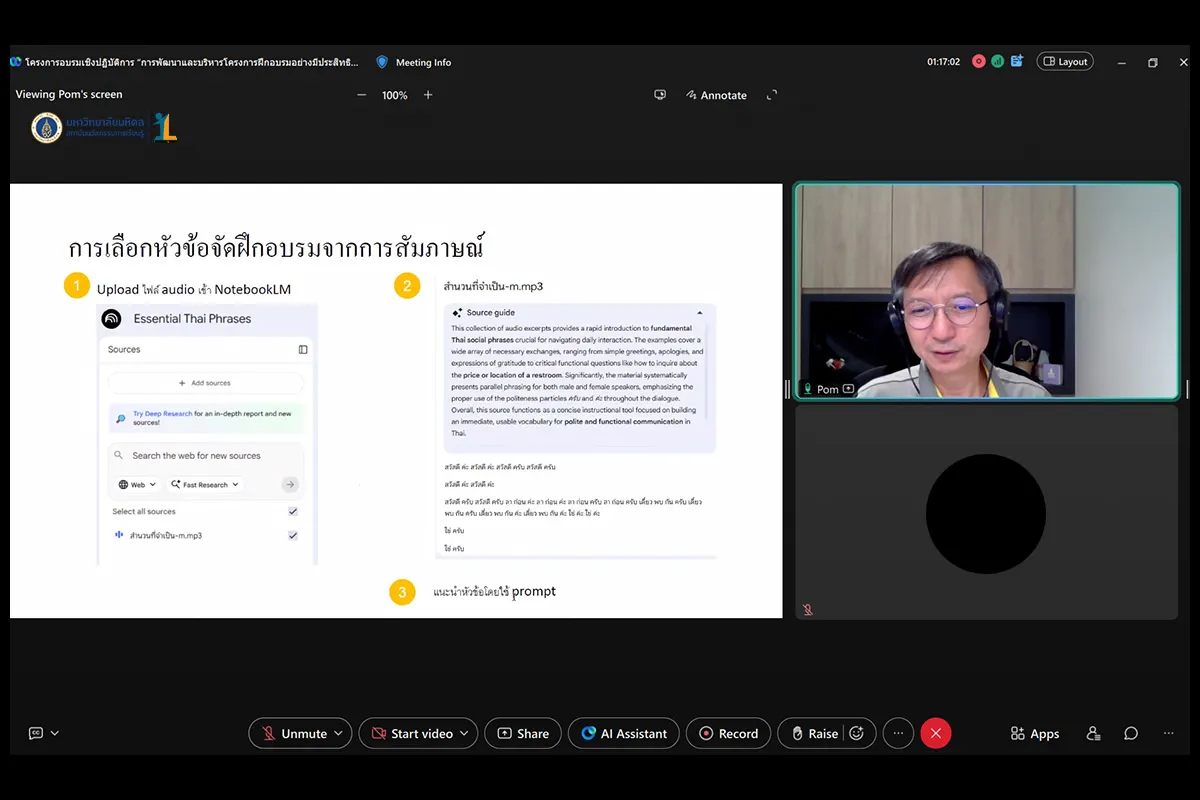Click the red recording indicator icon
This screenshot has width=1200, height=800.
(x=979, y=61)
